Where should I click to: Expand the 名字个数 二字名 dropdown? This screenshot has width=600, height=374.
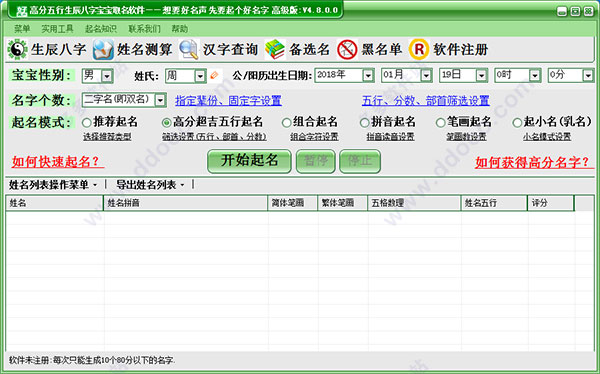[x=160, y=100]
